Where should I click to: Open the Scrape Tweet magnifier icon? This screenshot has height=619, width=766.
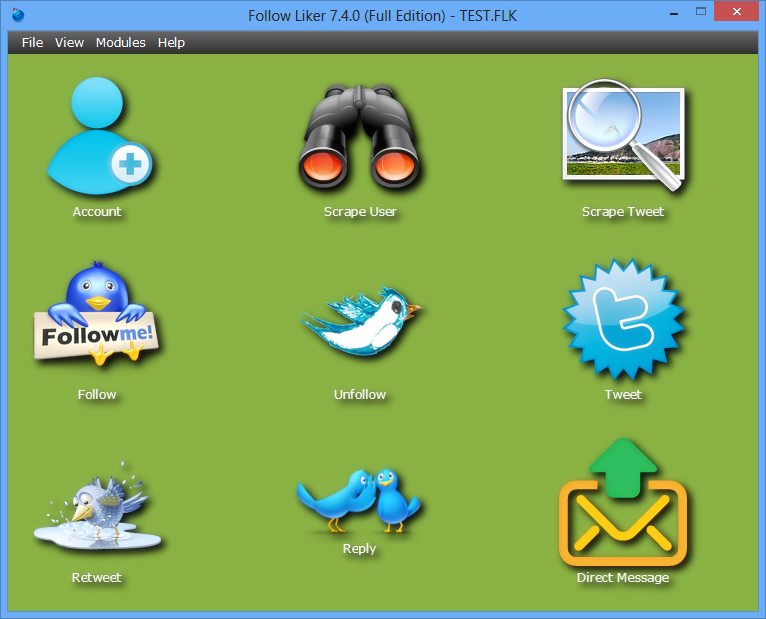623,134
